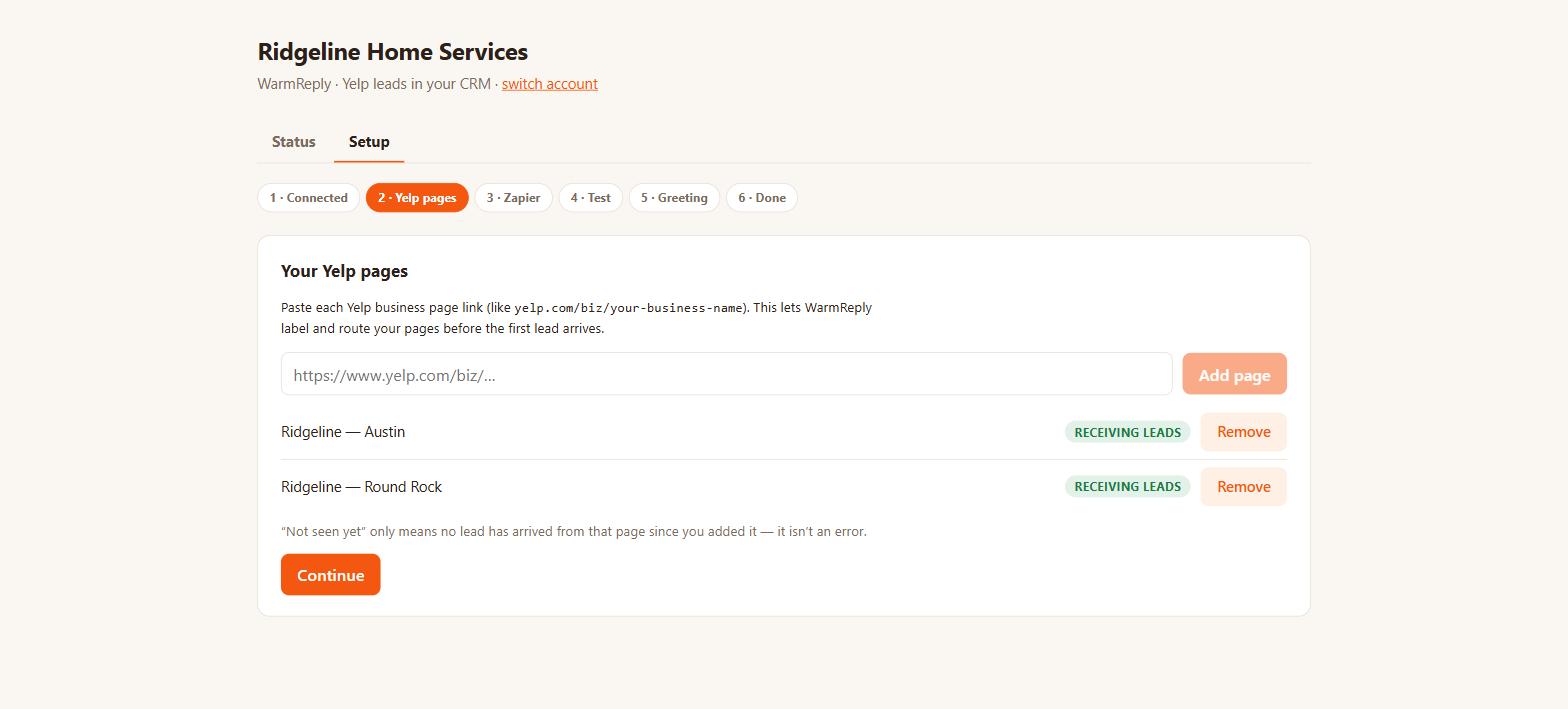Click the "Not seen yet" note text
Viewport: 1568px width, 709px height.
tap(574, 532)
